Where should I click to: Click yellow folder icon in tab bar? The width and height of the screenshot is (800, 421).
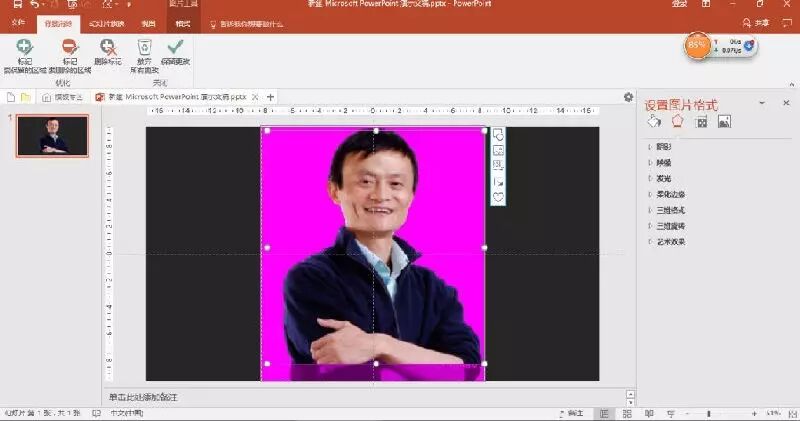pyautogui.click(x=26, y=97)
